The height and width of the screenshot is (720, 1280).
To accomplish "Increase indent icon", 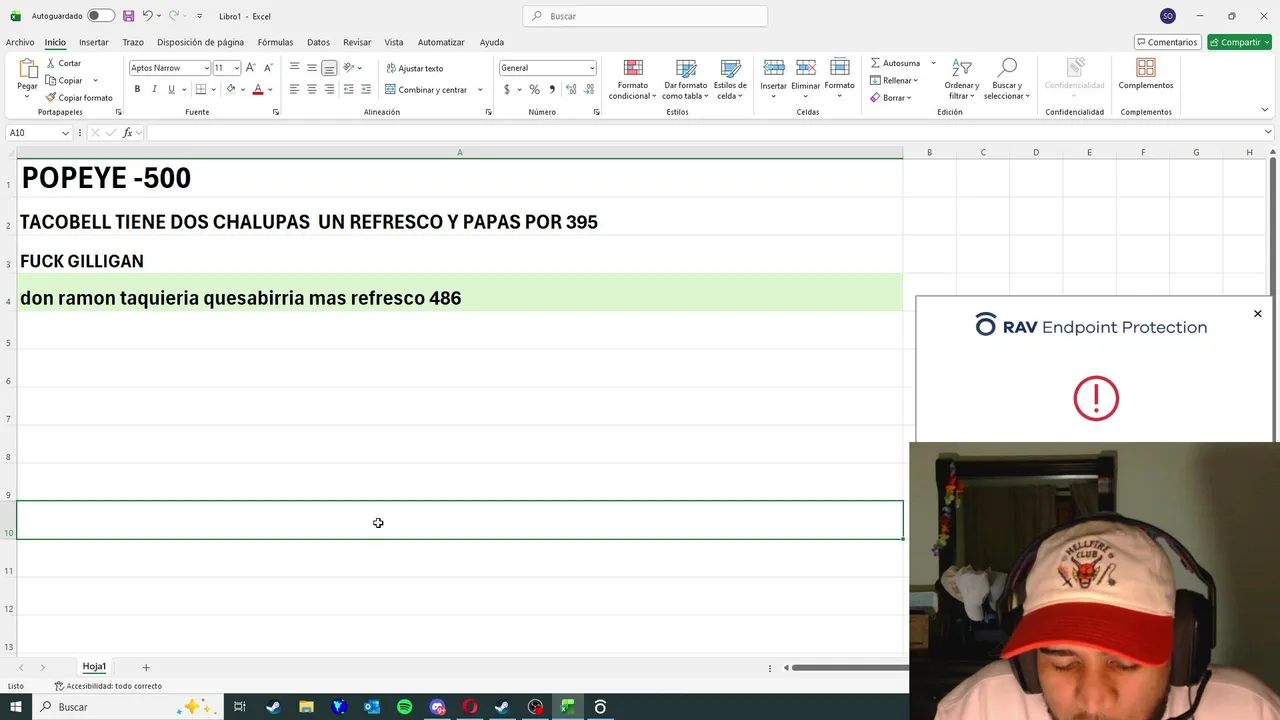I will [x=366, y=89].
